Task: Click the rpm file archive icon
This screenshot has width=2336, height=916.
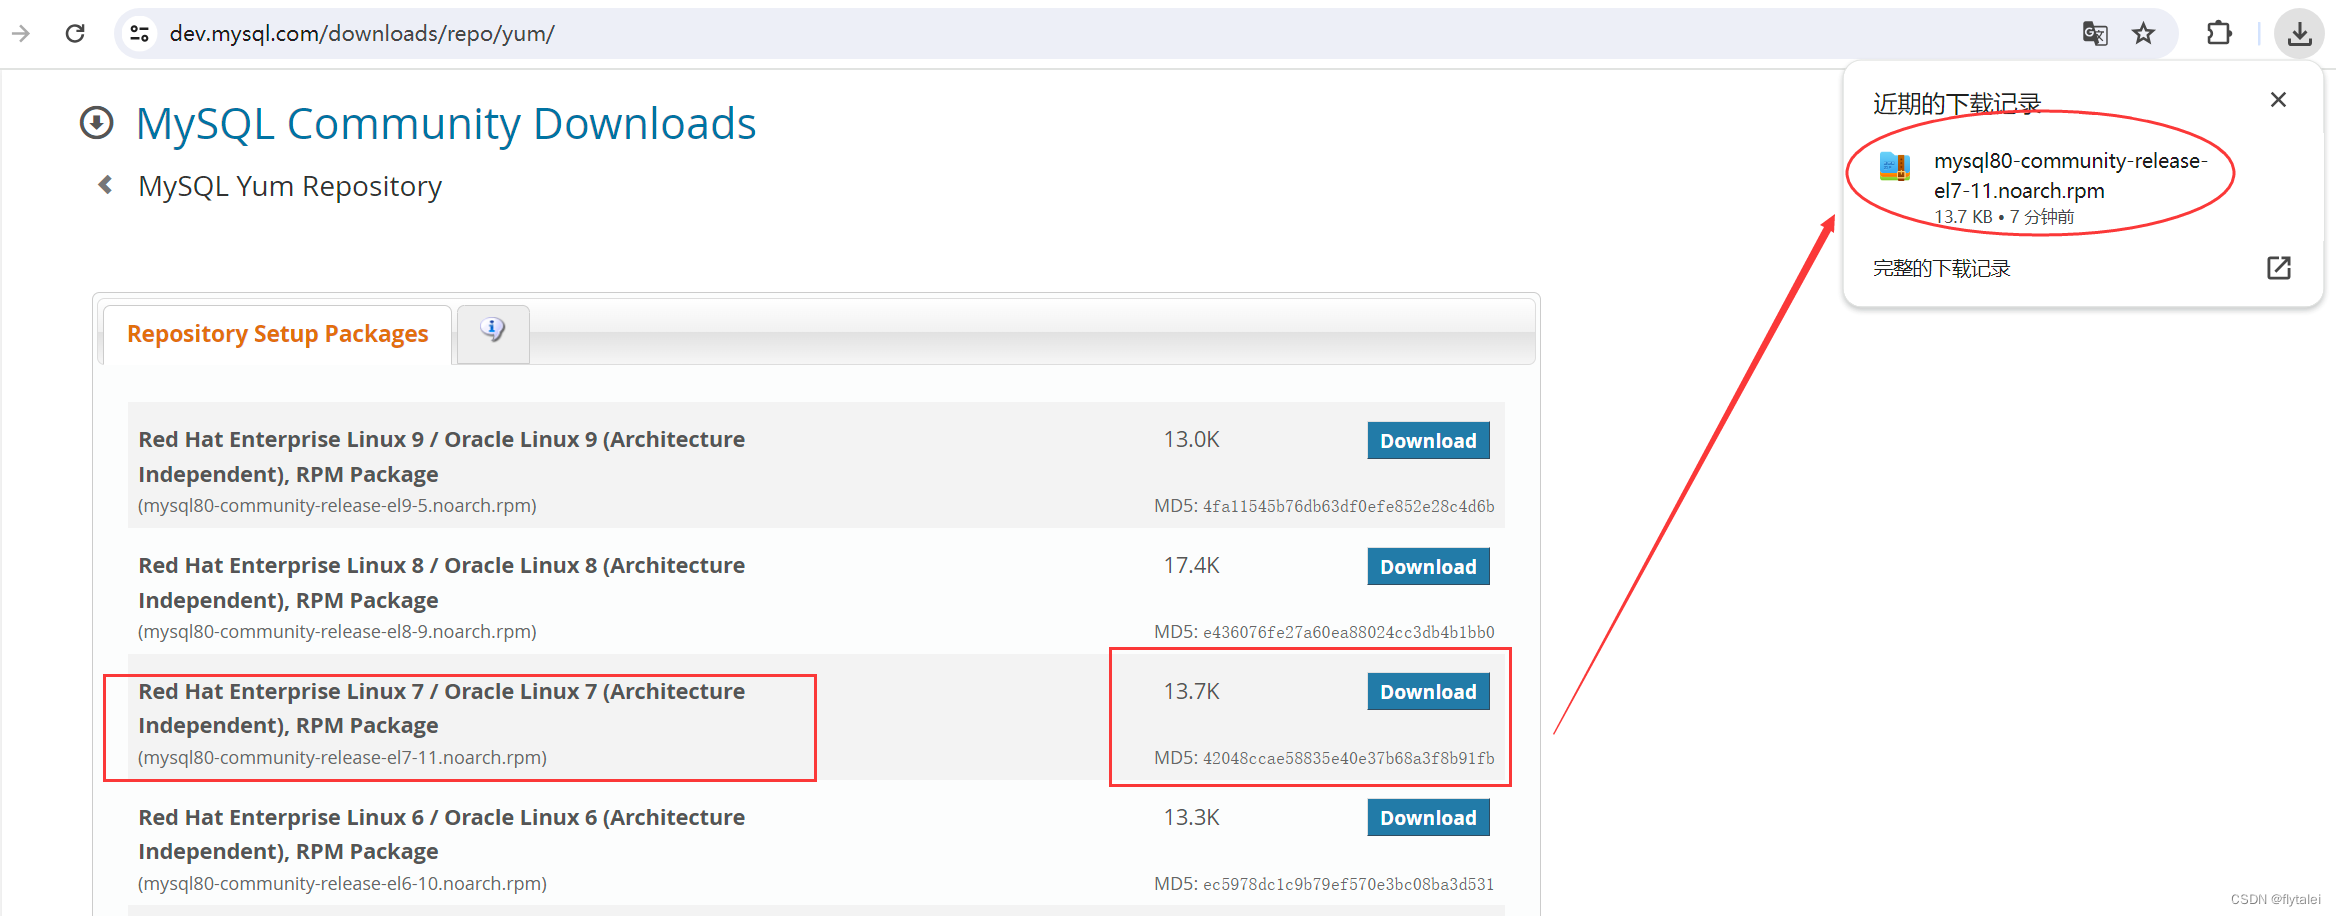Action: click(1894, 166)
